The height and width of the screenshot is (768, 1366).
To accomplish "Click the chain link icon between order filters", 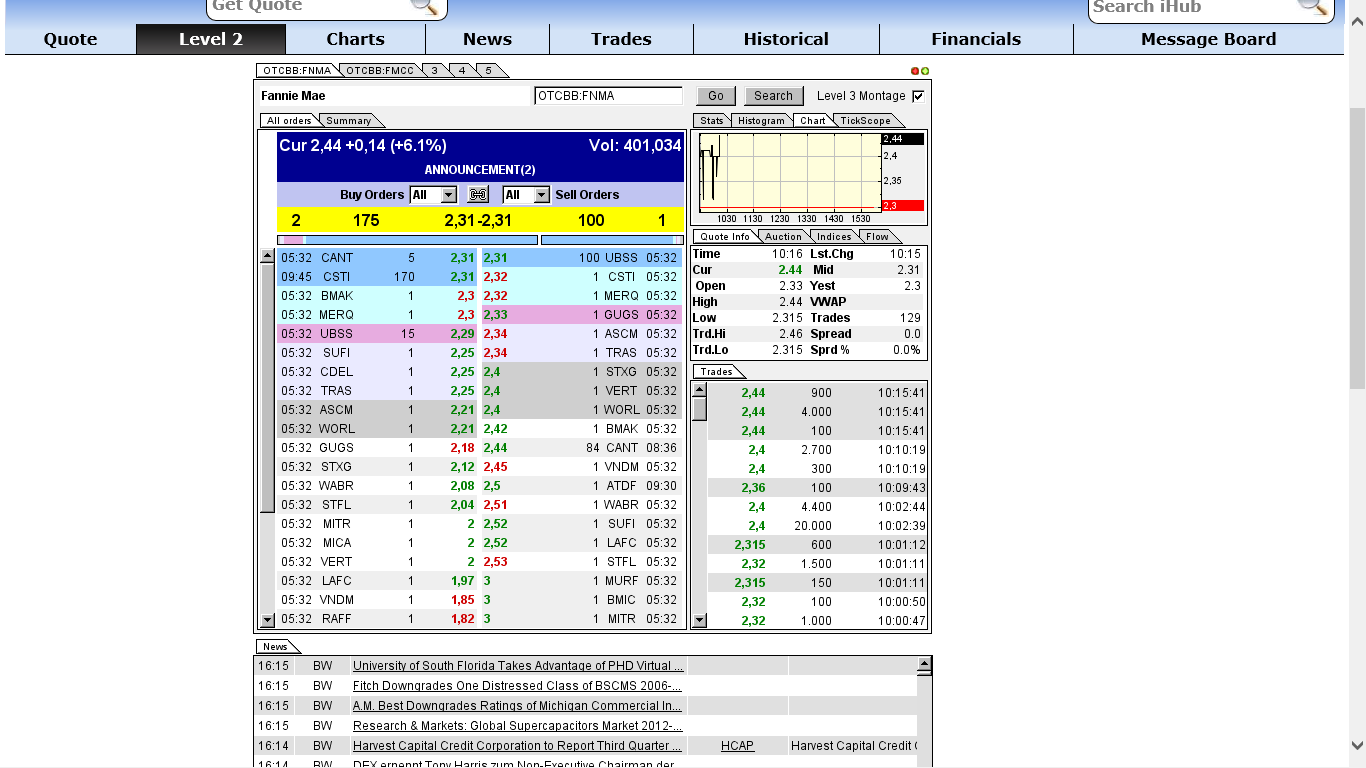I will tap(478, 195).
